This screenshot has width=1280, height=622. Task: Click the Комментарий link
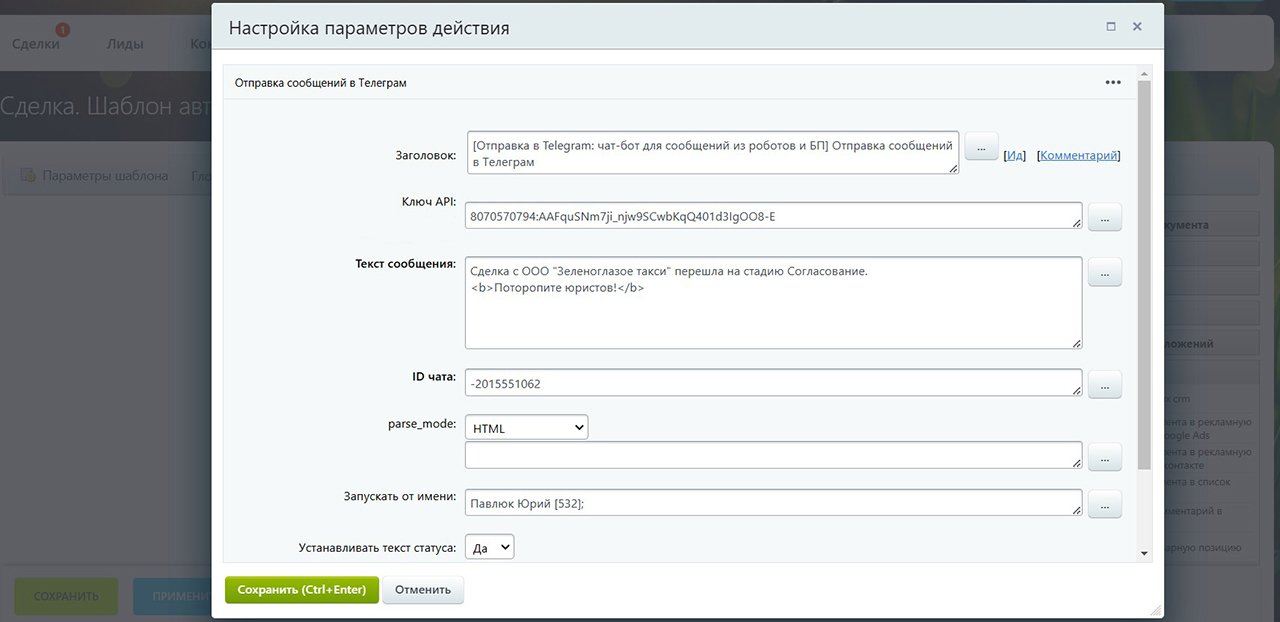click(x=1078, y=156)
